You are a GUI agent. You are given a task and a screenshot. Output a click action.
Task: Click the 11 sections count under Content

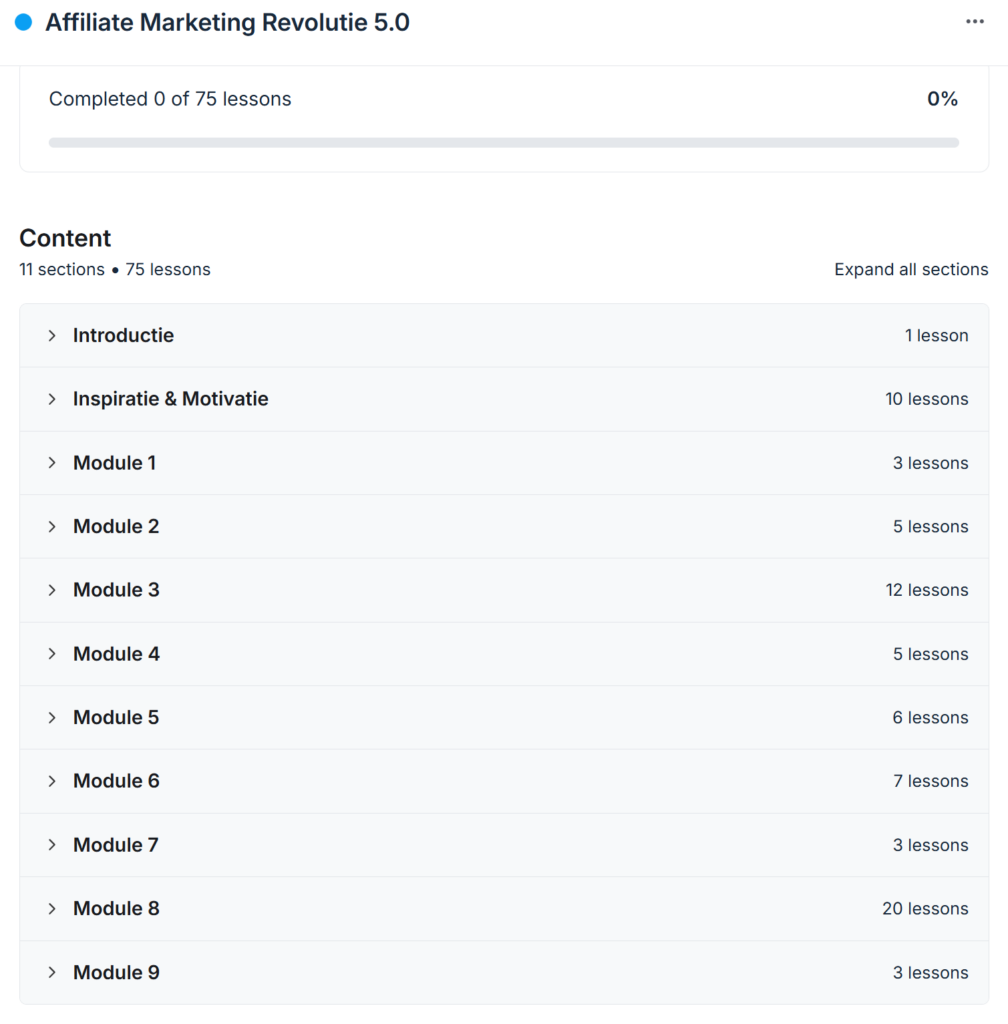pos(61,269)
